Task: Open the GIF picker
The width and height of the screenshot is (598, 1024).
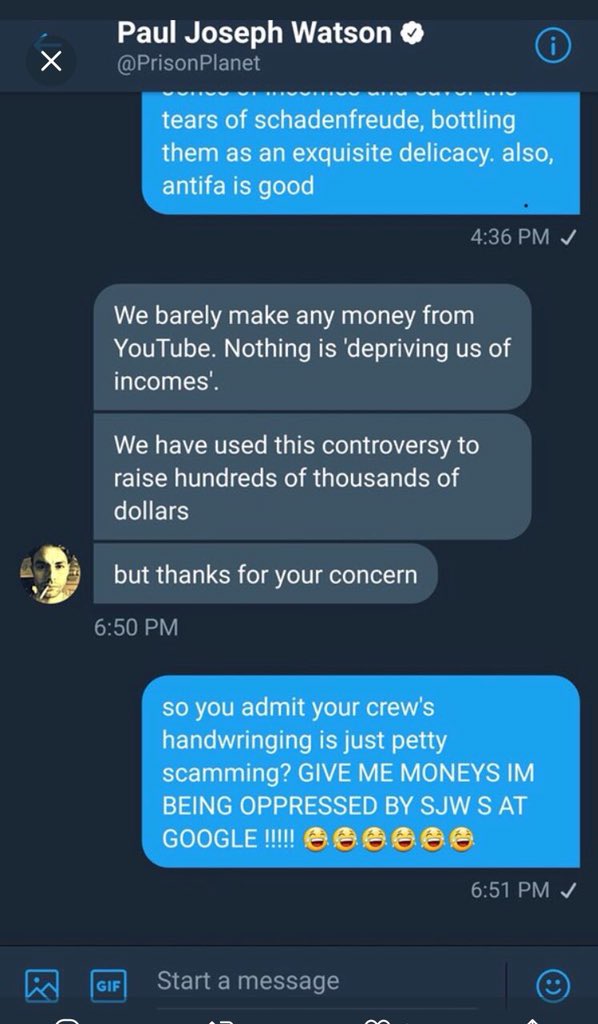Action: coord(109,985)
